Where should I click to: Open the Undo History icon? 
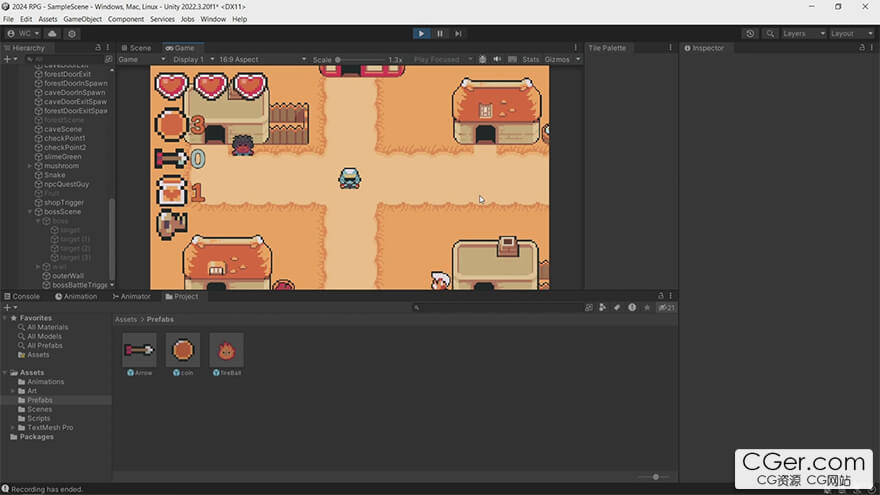click(x=750, y=34)
